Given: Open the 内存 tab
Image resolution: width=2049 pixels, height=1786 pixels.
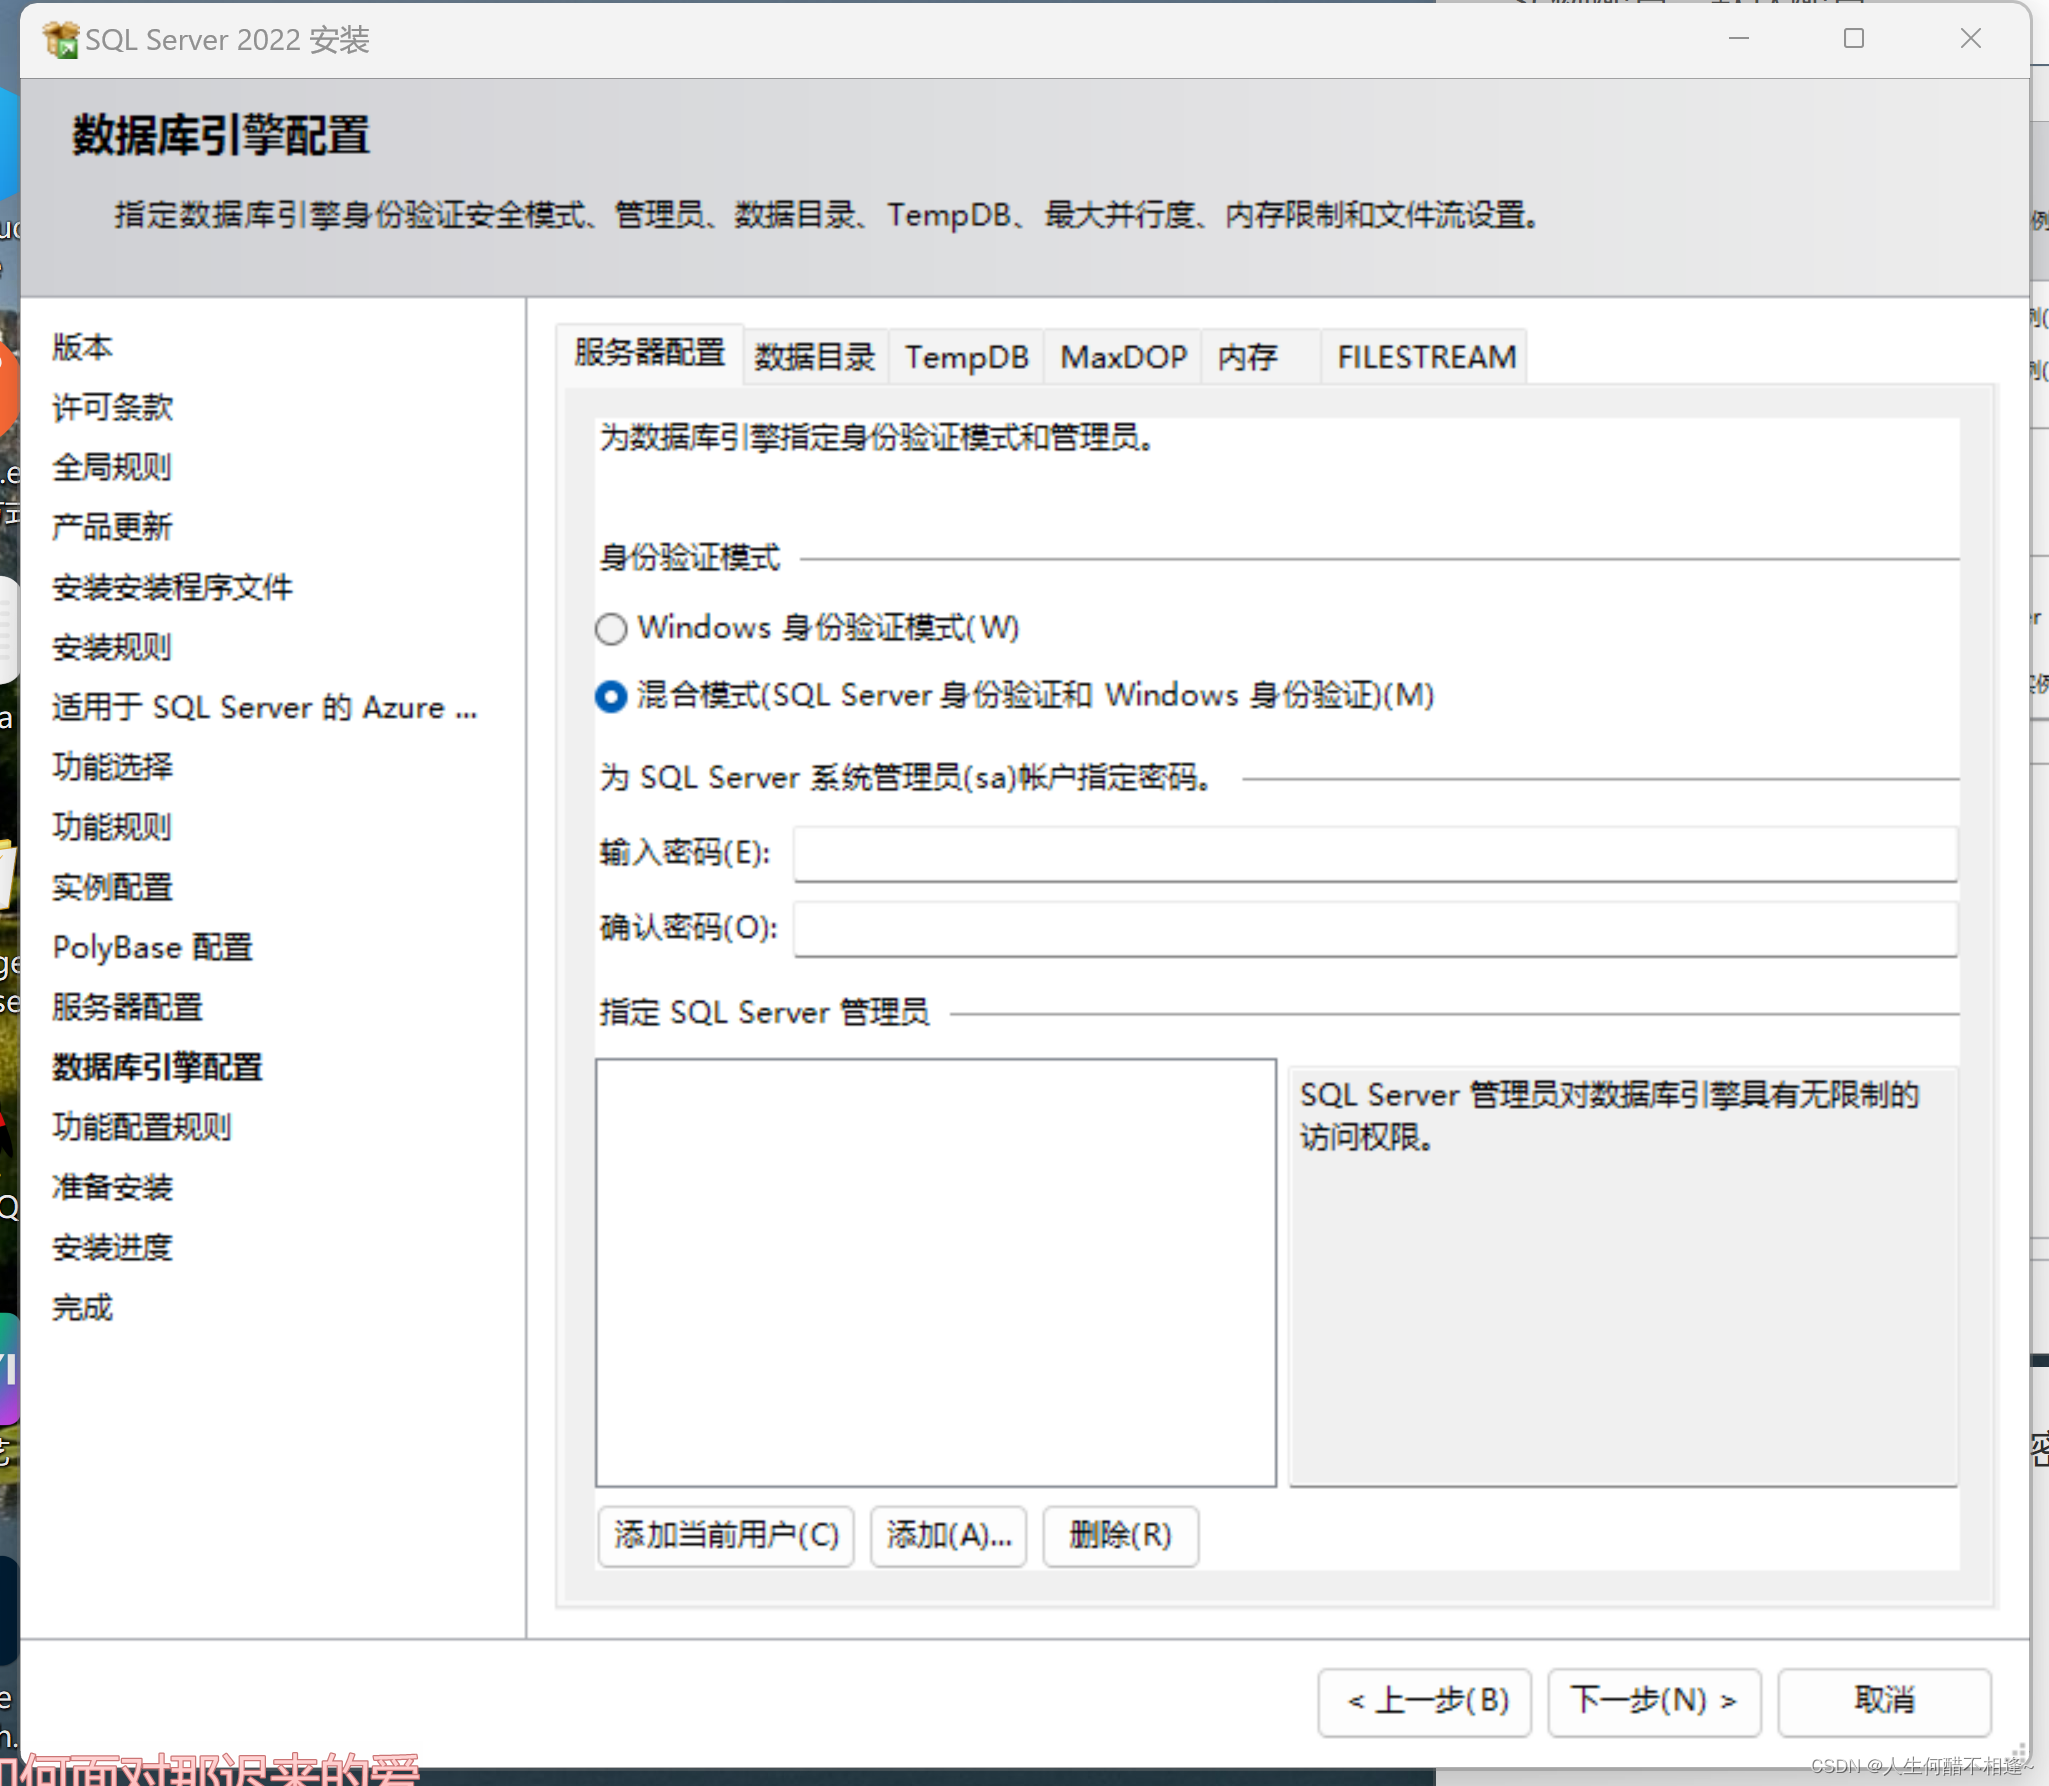Looking at the screenshot, I should point(1261,357).
